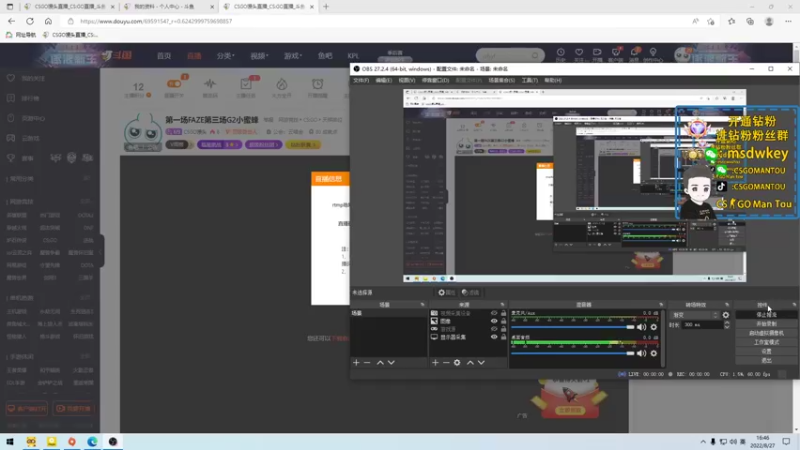Hide the 显示器采集 display capture source

(494, 337)
